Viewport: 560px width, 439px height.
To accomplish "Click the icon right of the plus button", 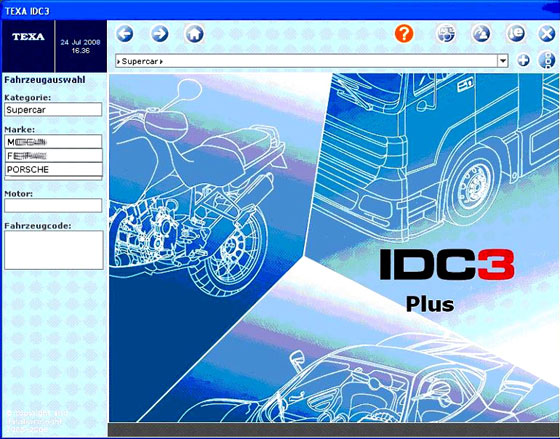I will [546, 61].
